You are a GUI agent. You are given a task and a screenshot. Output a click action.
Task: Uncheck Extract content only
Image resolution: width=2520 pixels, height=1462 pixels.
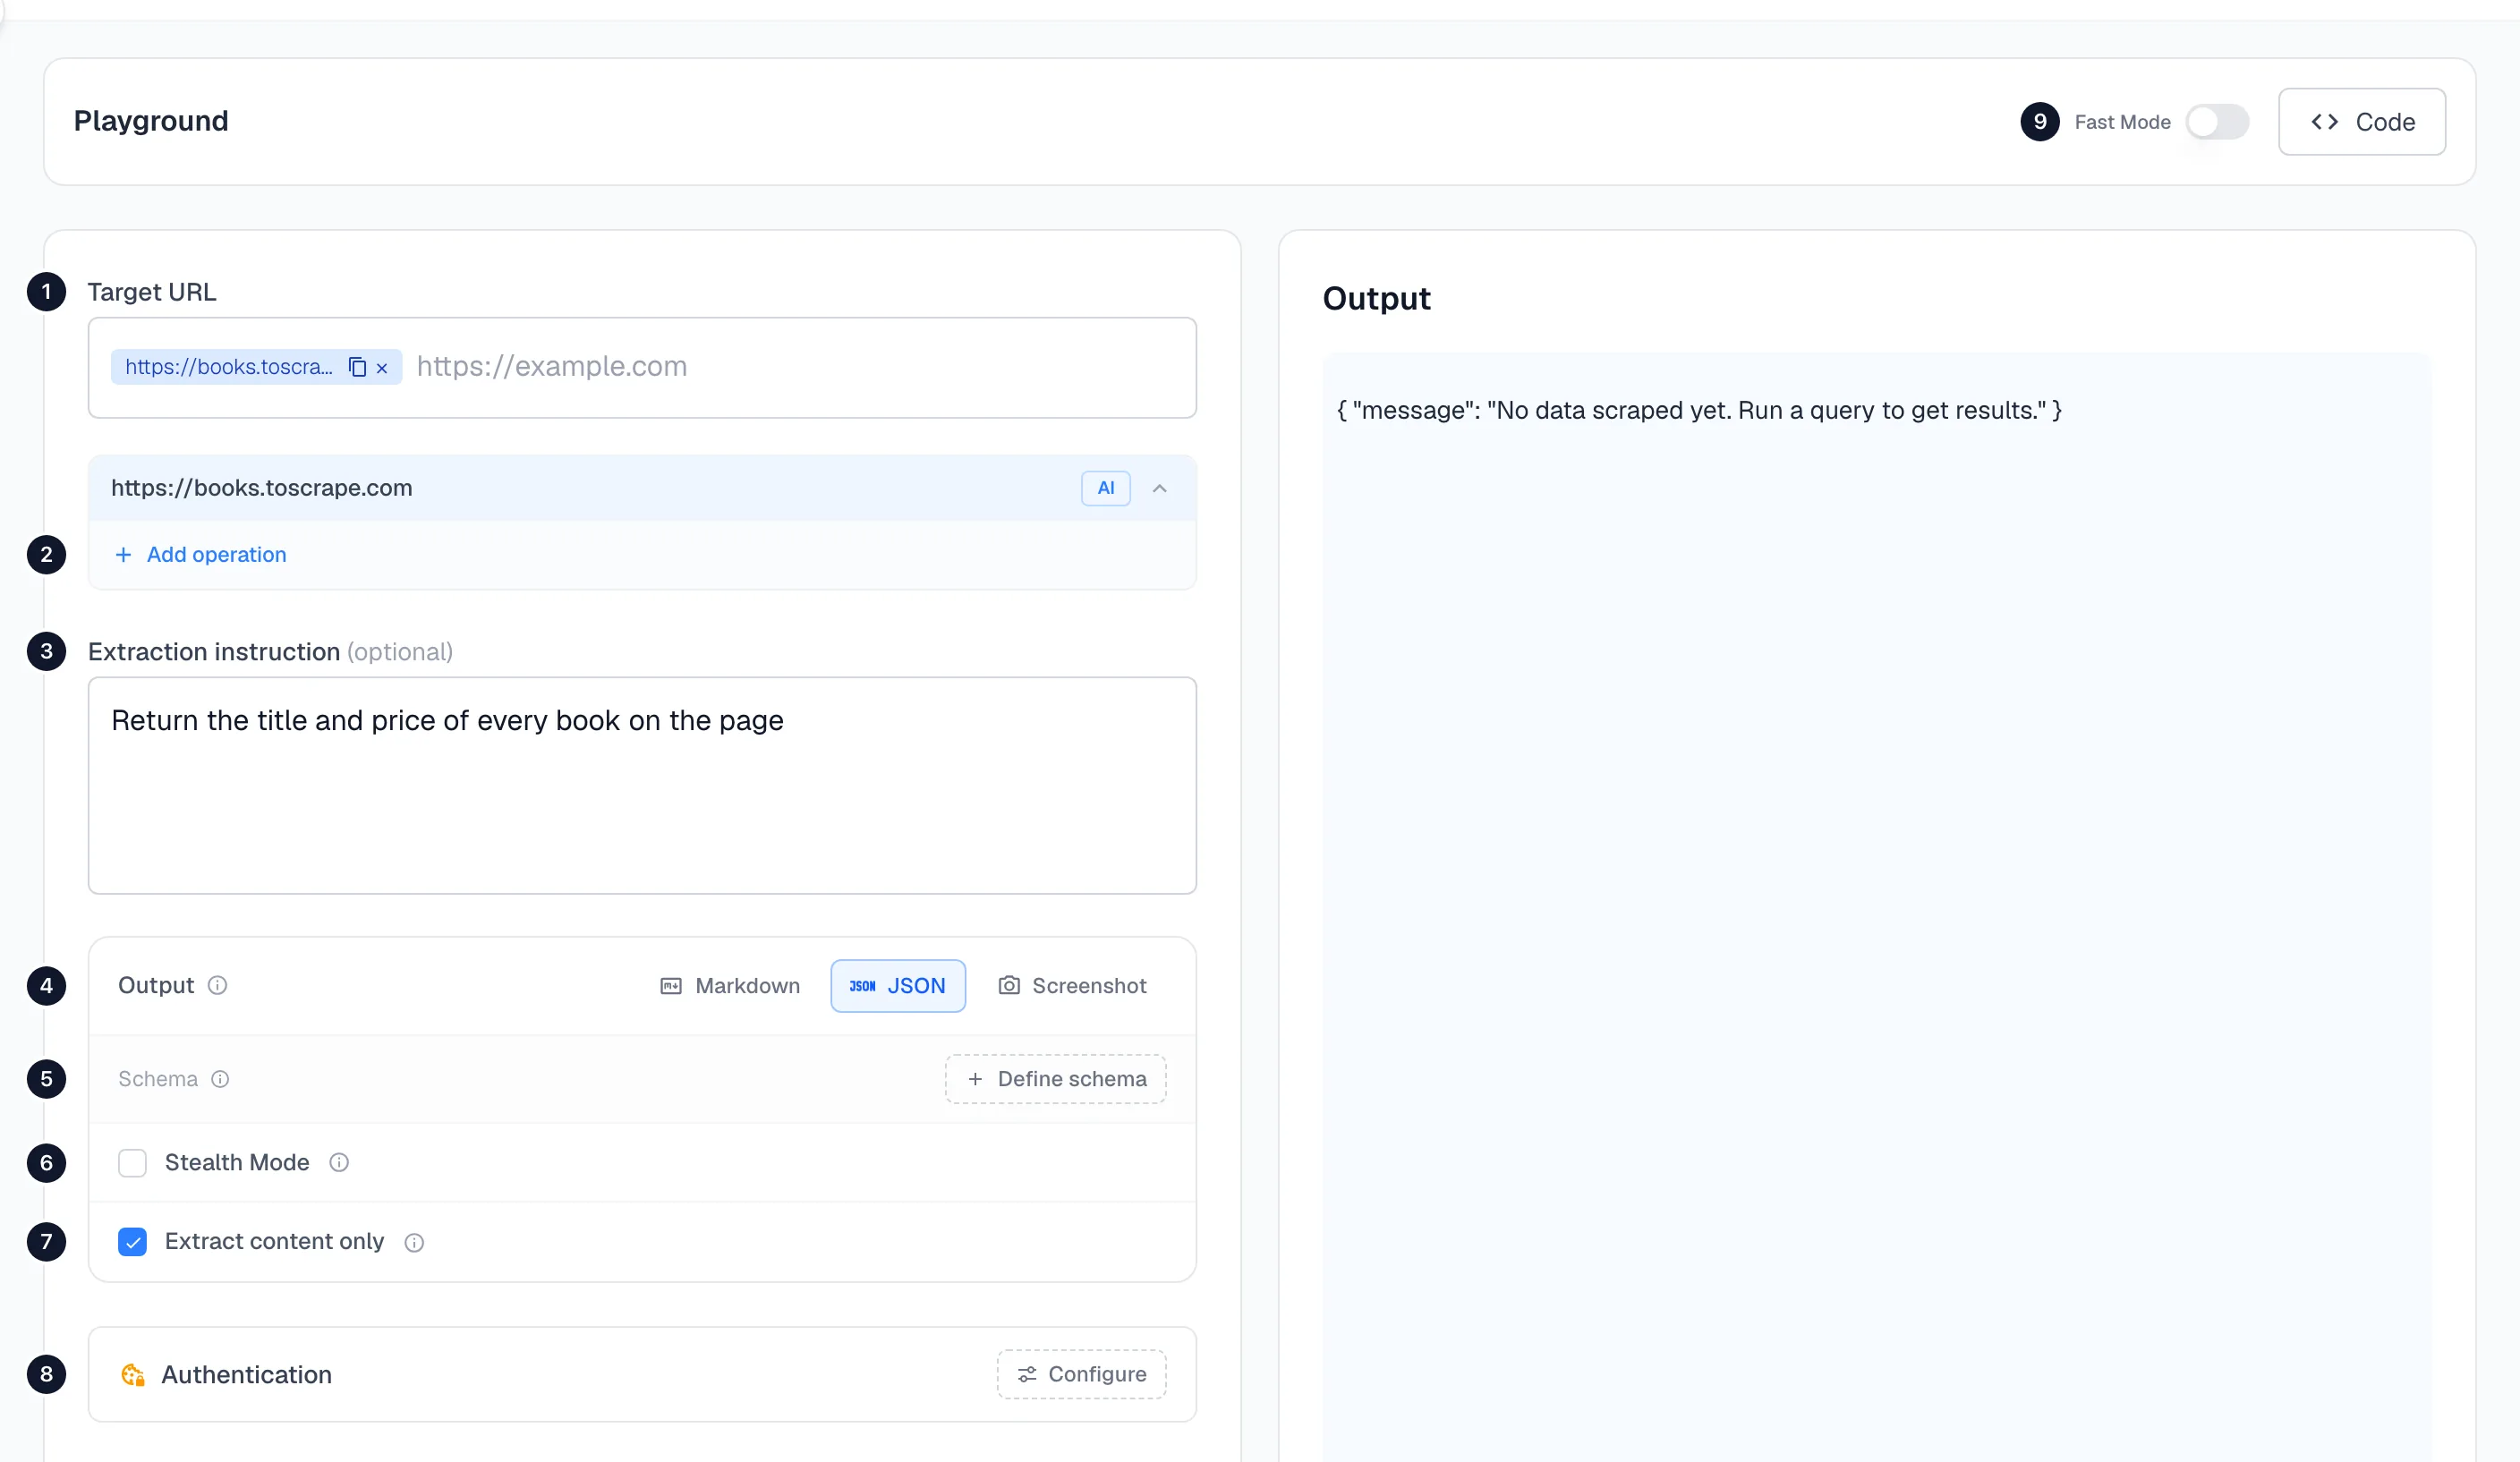[x=132, y=1242]
